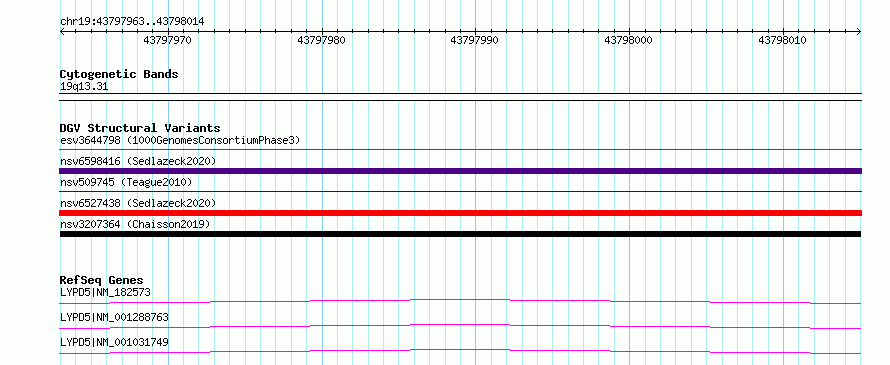Image resolution: width=890 pixels, height=365 pixels.
Task: Open the LYPD5|NM_001288763 transcript label
Action: point(114,317)
